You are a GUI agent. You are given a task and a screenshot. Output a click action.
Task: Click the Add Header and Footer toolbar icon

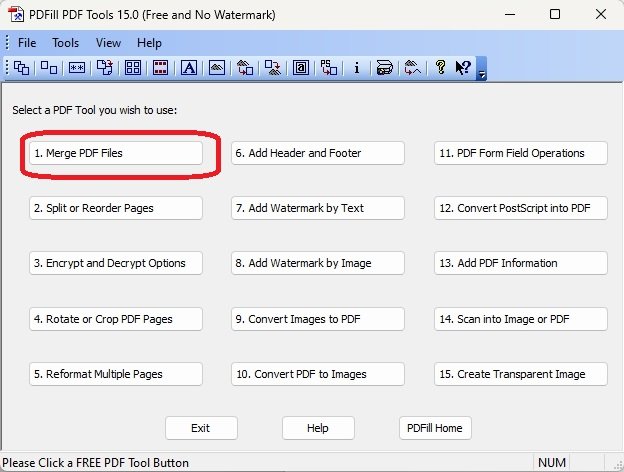pyautogui.click(x=161, y=68)
